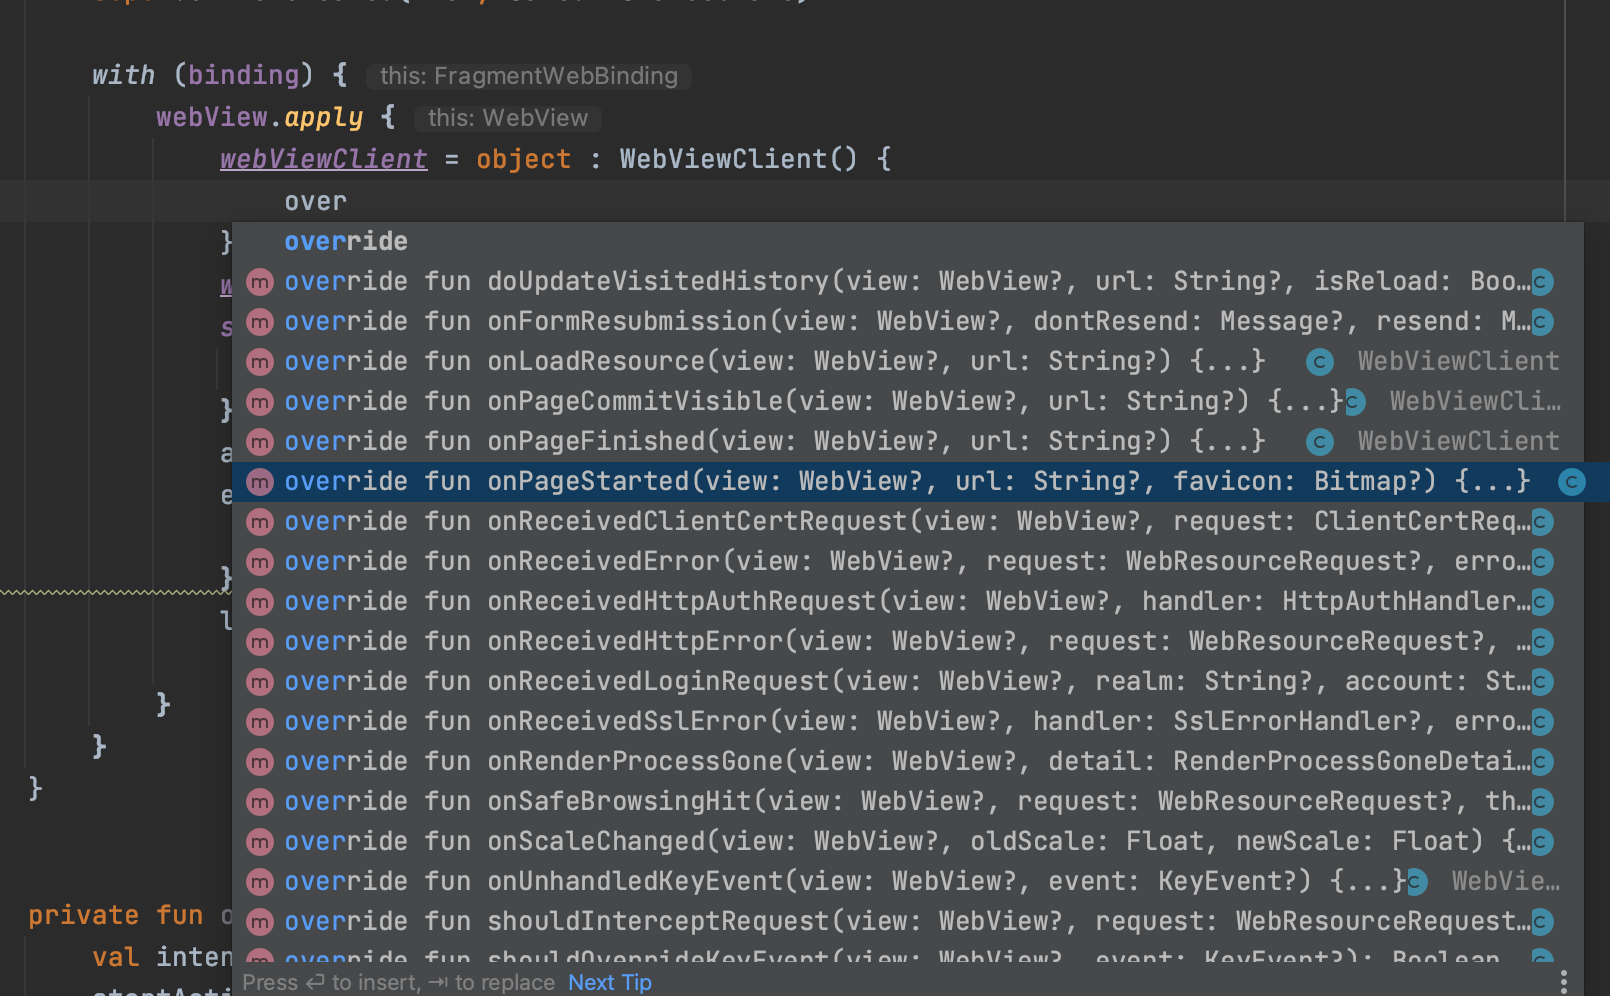Click method icon beside onReceivedHttpError
This screenshot has height=996, width=1610.
coord(260,642)
